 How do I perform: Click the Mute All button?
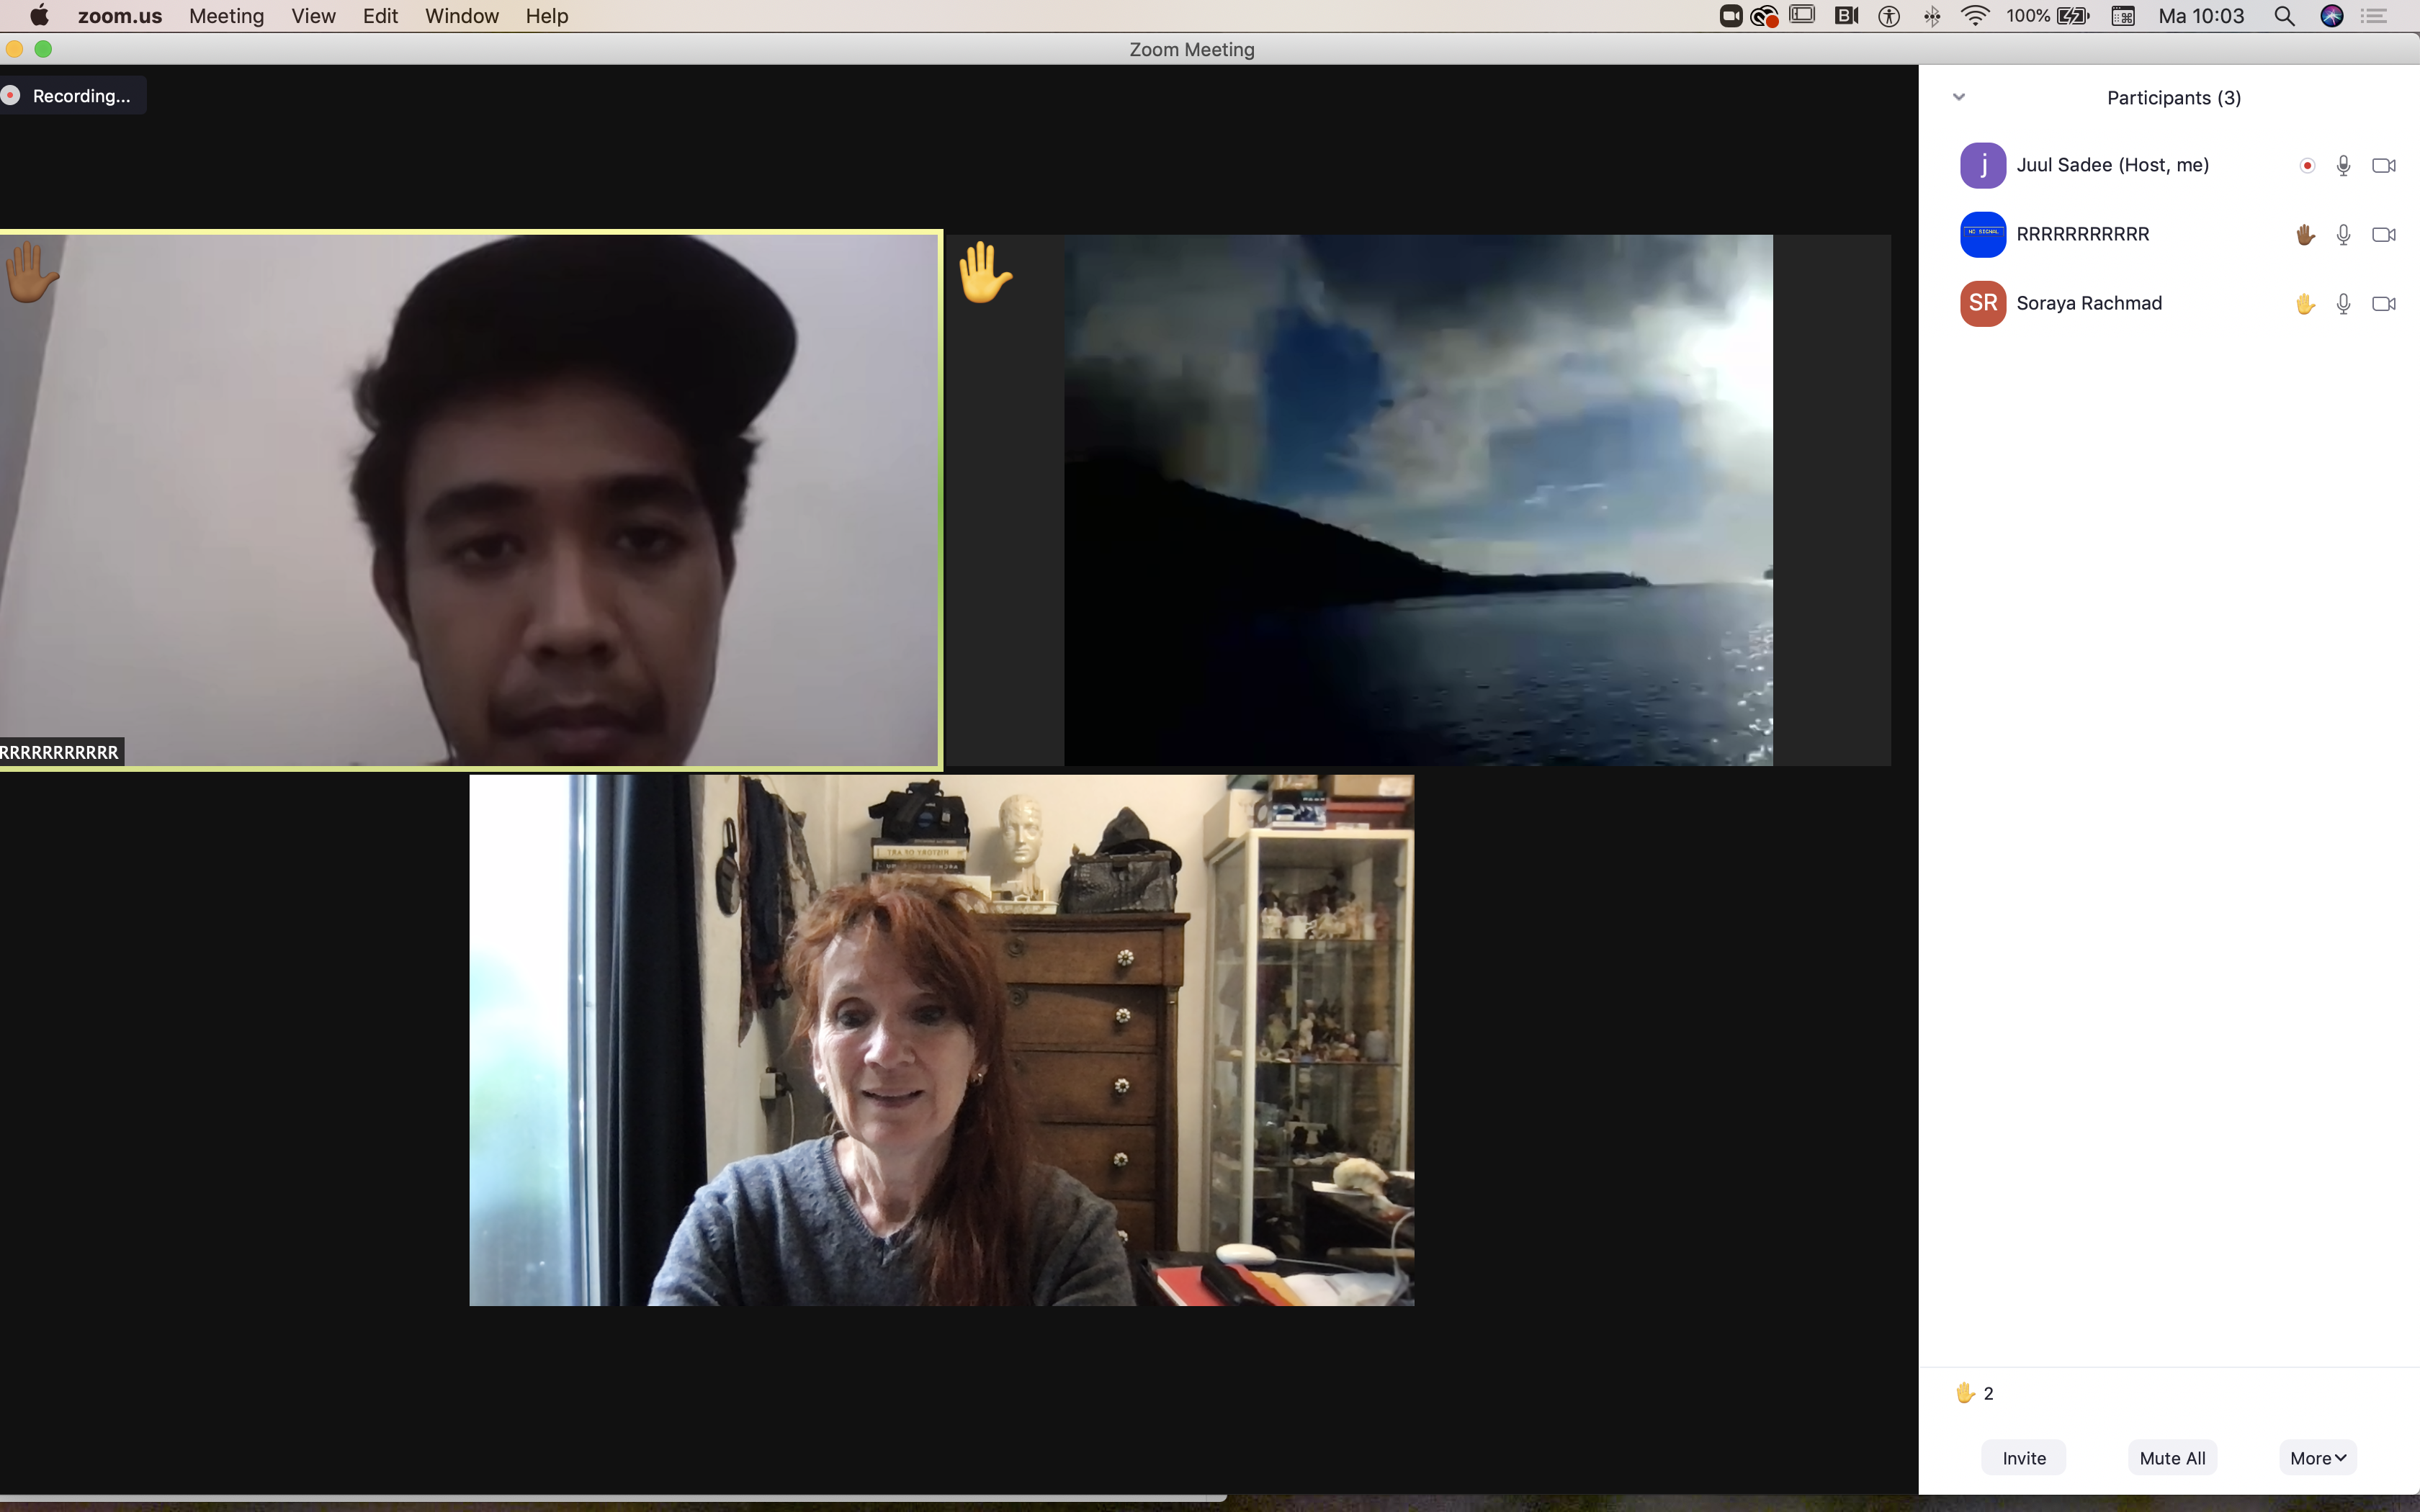[x=2172, y=1458]
